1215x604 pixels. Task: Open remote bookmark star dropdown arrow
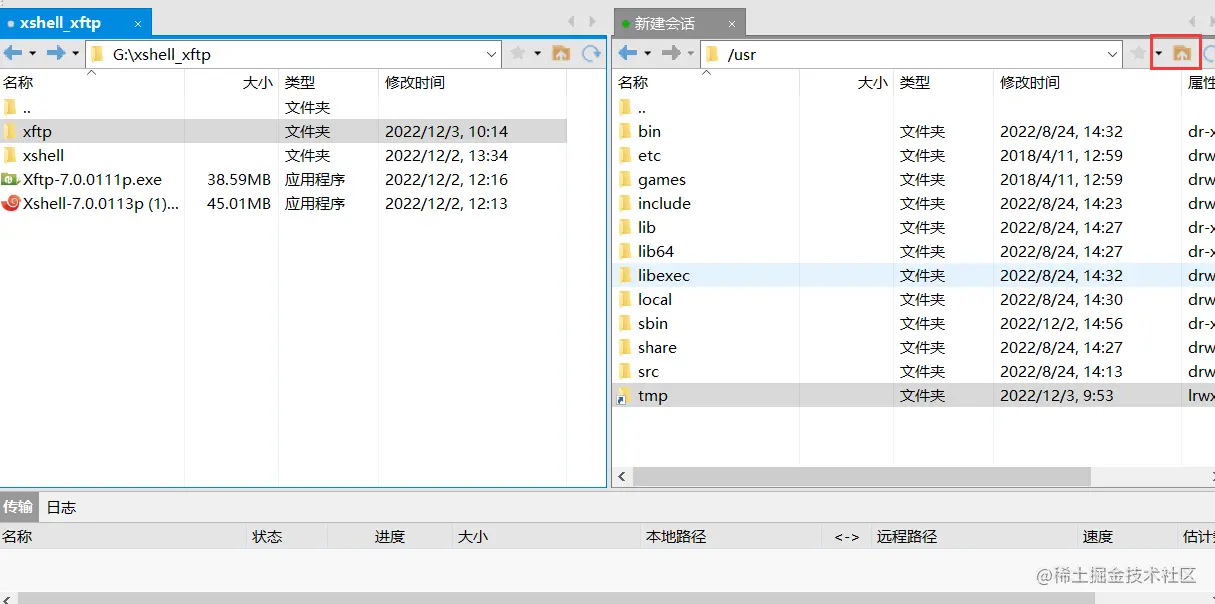[x=1158, y=53]
